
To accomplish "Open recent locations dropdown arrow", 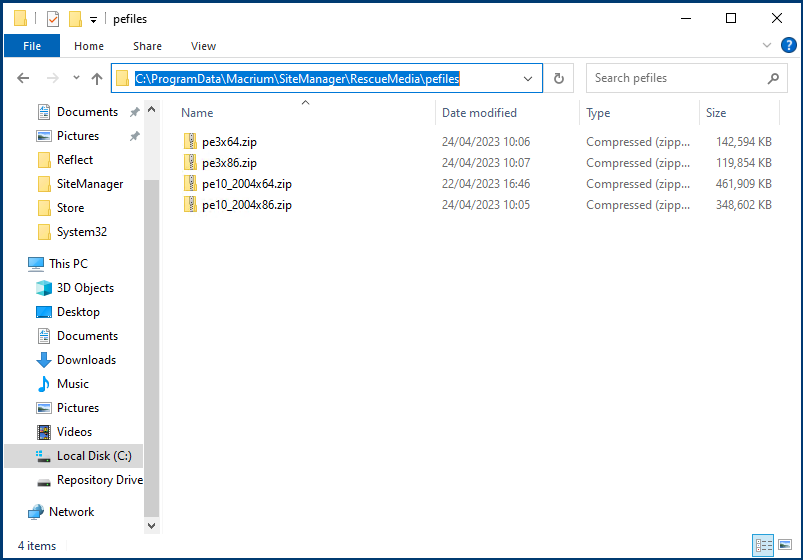I will pyautogui.click(x=76, y=78).
